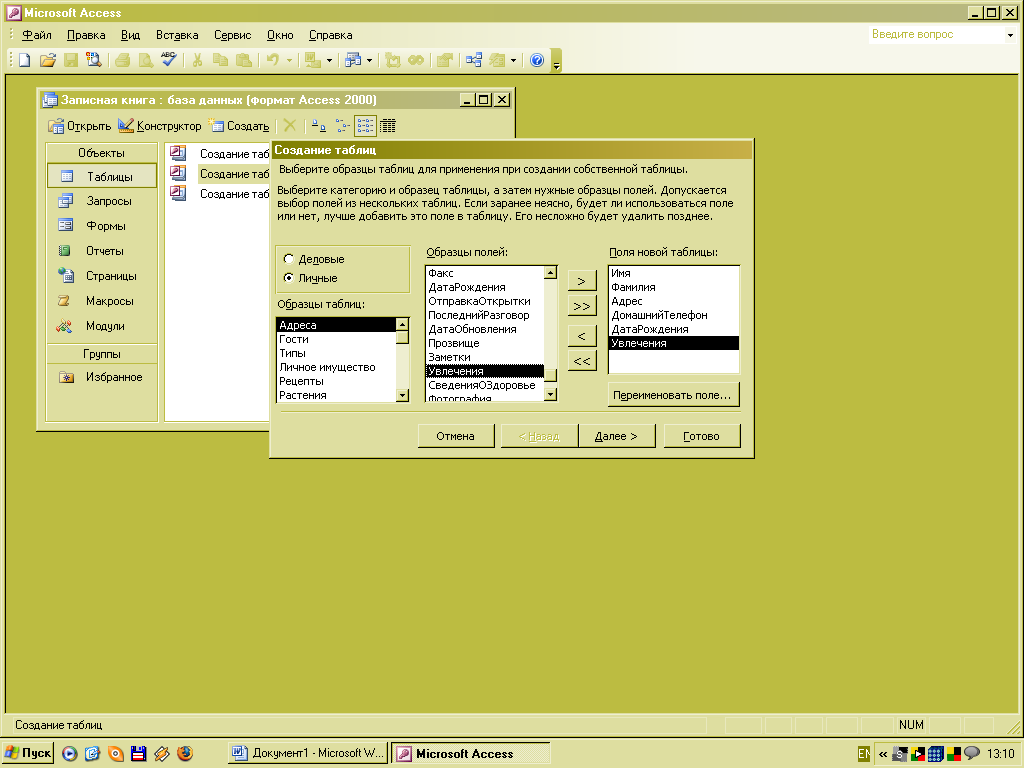Click the Переименовать поле... button
1024x768 pixels.
tap(673, 395)
